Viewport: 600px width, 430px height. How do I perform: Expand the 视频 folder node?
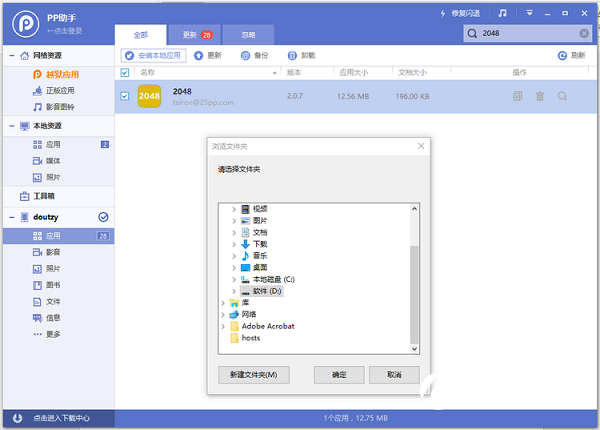click(x=234, y=209)
